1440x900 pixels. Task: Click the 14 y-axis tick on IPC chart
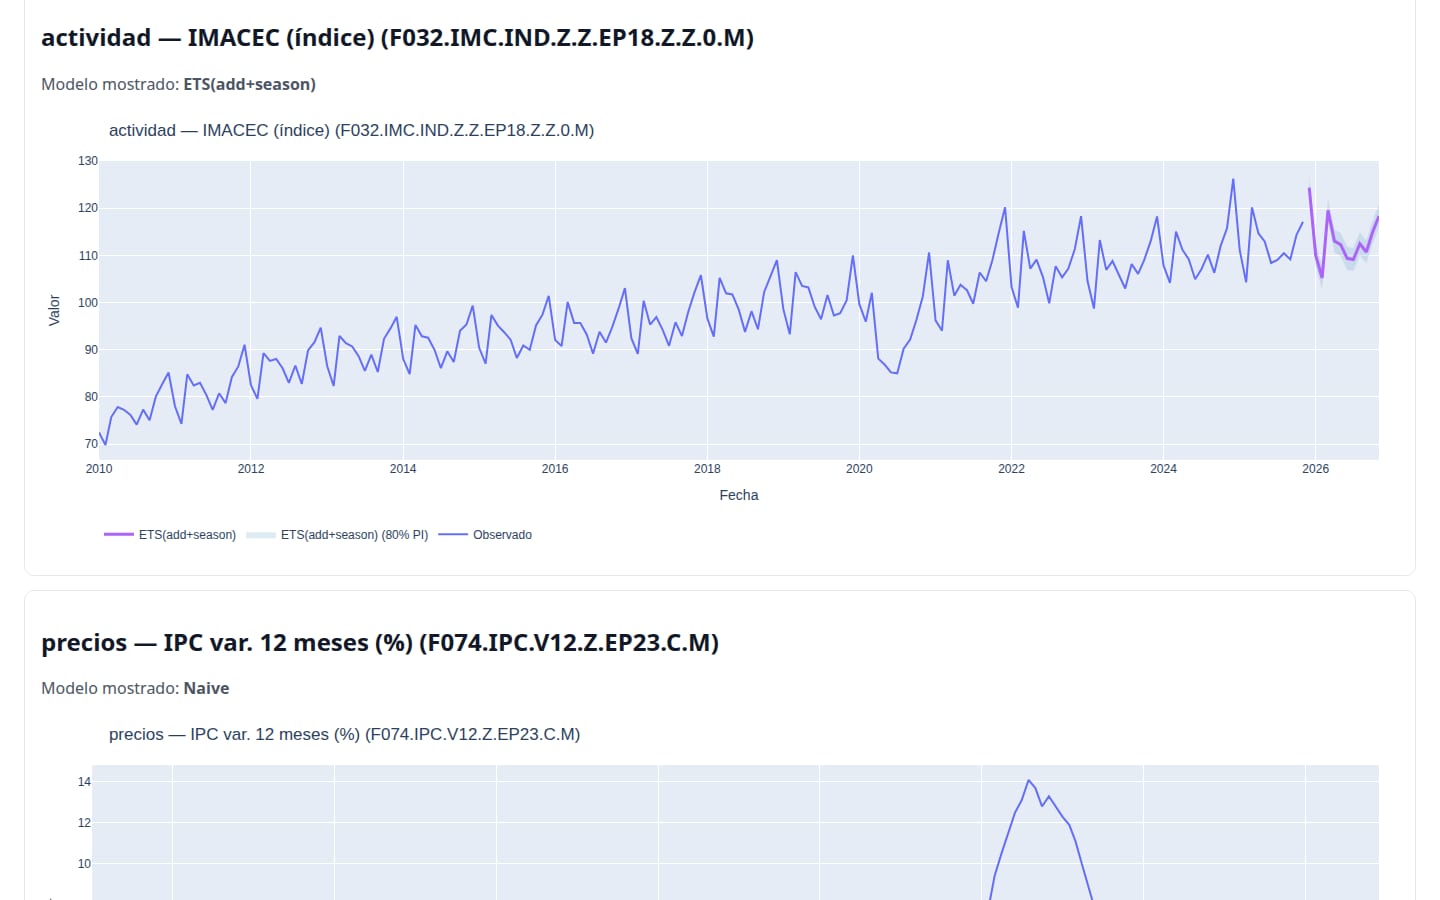(84, 782)
